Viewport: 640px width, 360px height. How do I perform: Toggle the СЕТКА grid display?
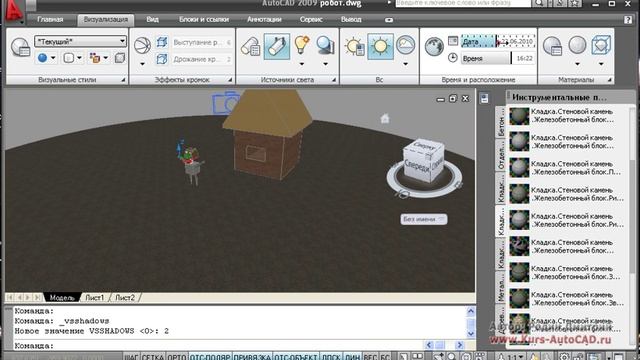point(153,357)
